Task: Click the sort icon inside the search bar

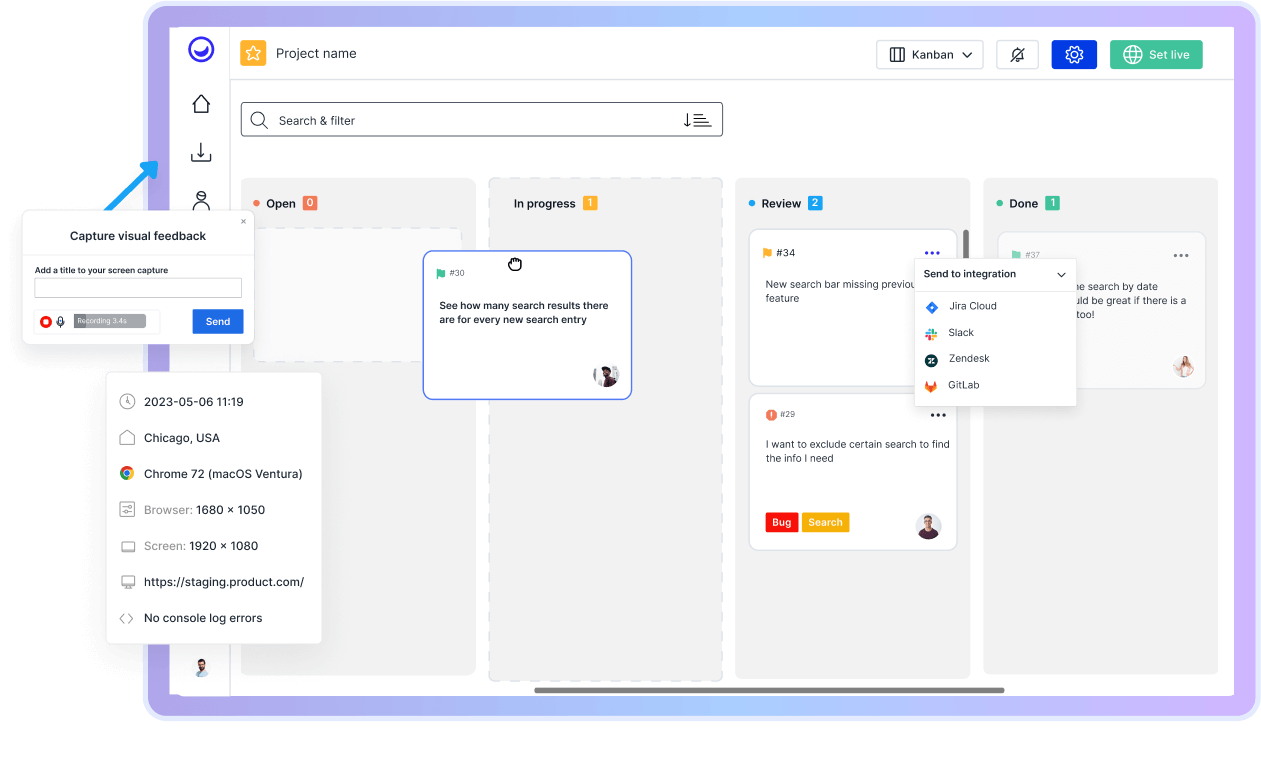Action: coord(697,119)
